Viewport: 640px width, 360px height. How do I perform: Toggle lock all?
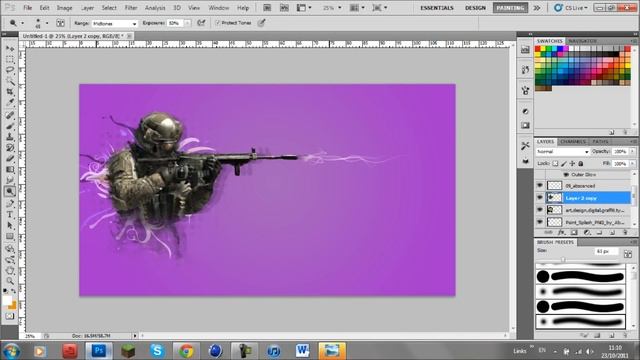(x=581, y=164)
